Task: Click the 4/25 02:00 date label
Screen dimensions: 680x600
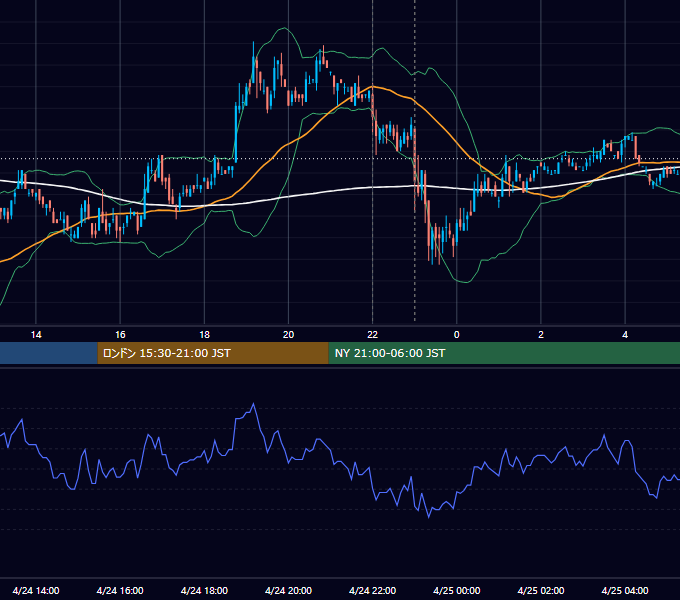Action: pos(541,590)
